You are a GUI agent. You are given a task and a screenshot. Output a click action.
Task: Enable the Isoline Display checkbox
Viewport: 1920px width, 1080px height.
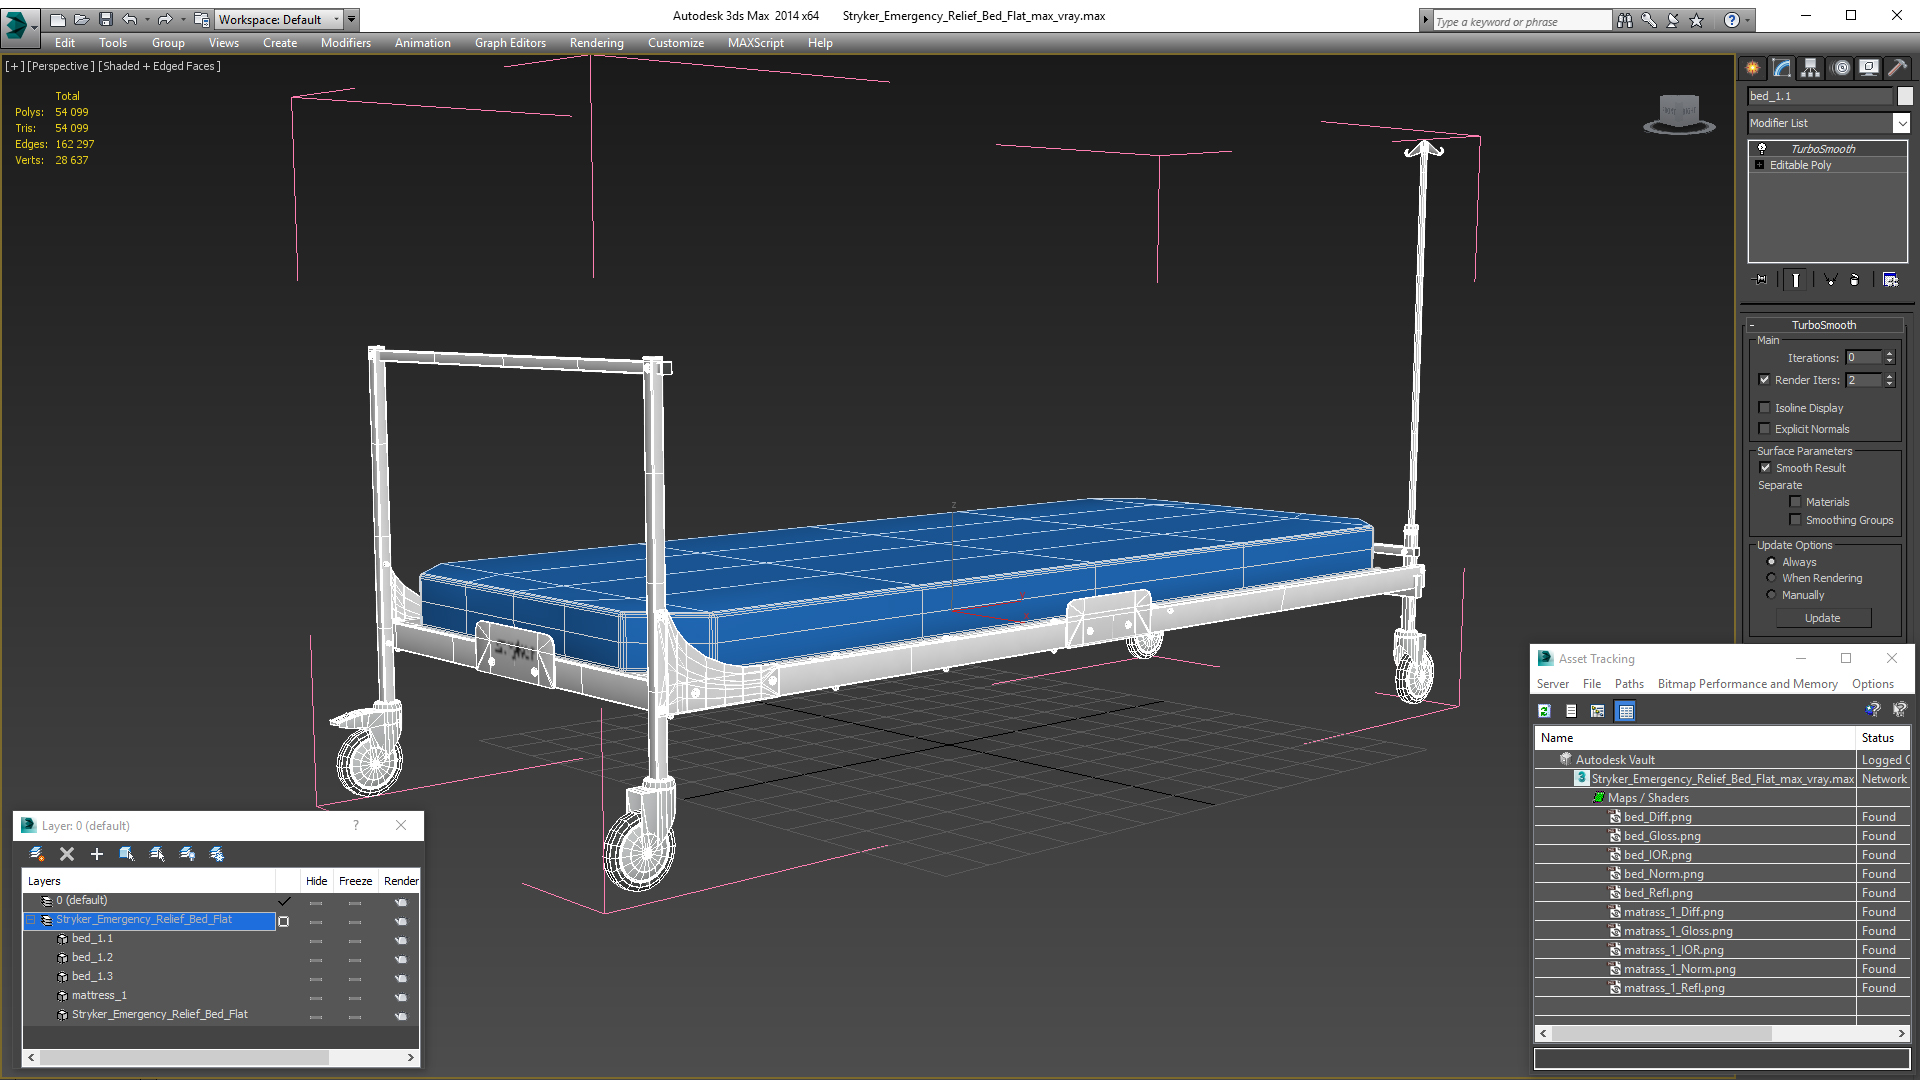click(1765, 408)
